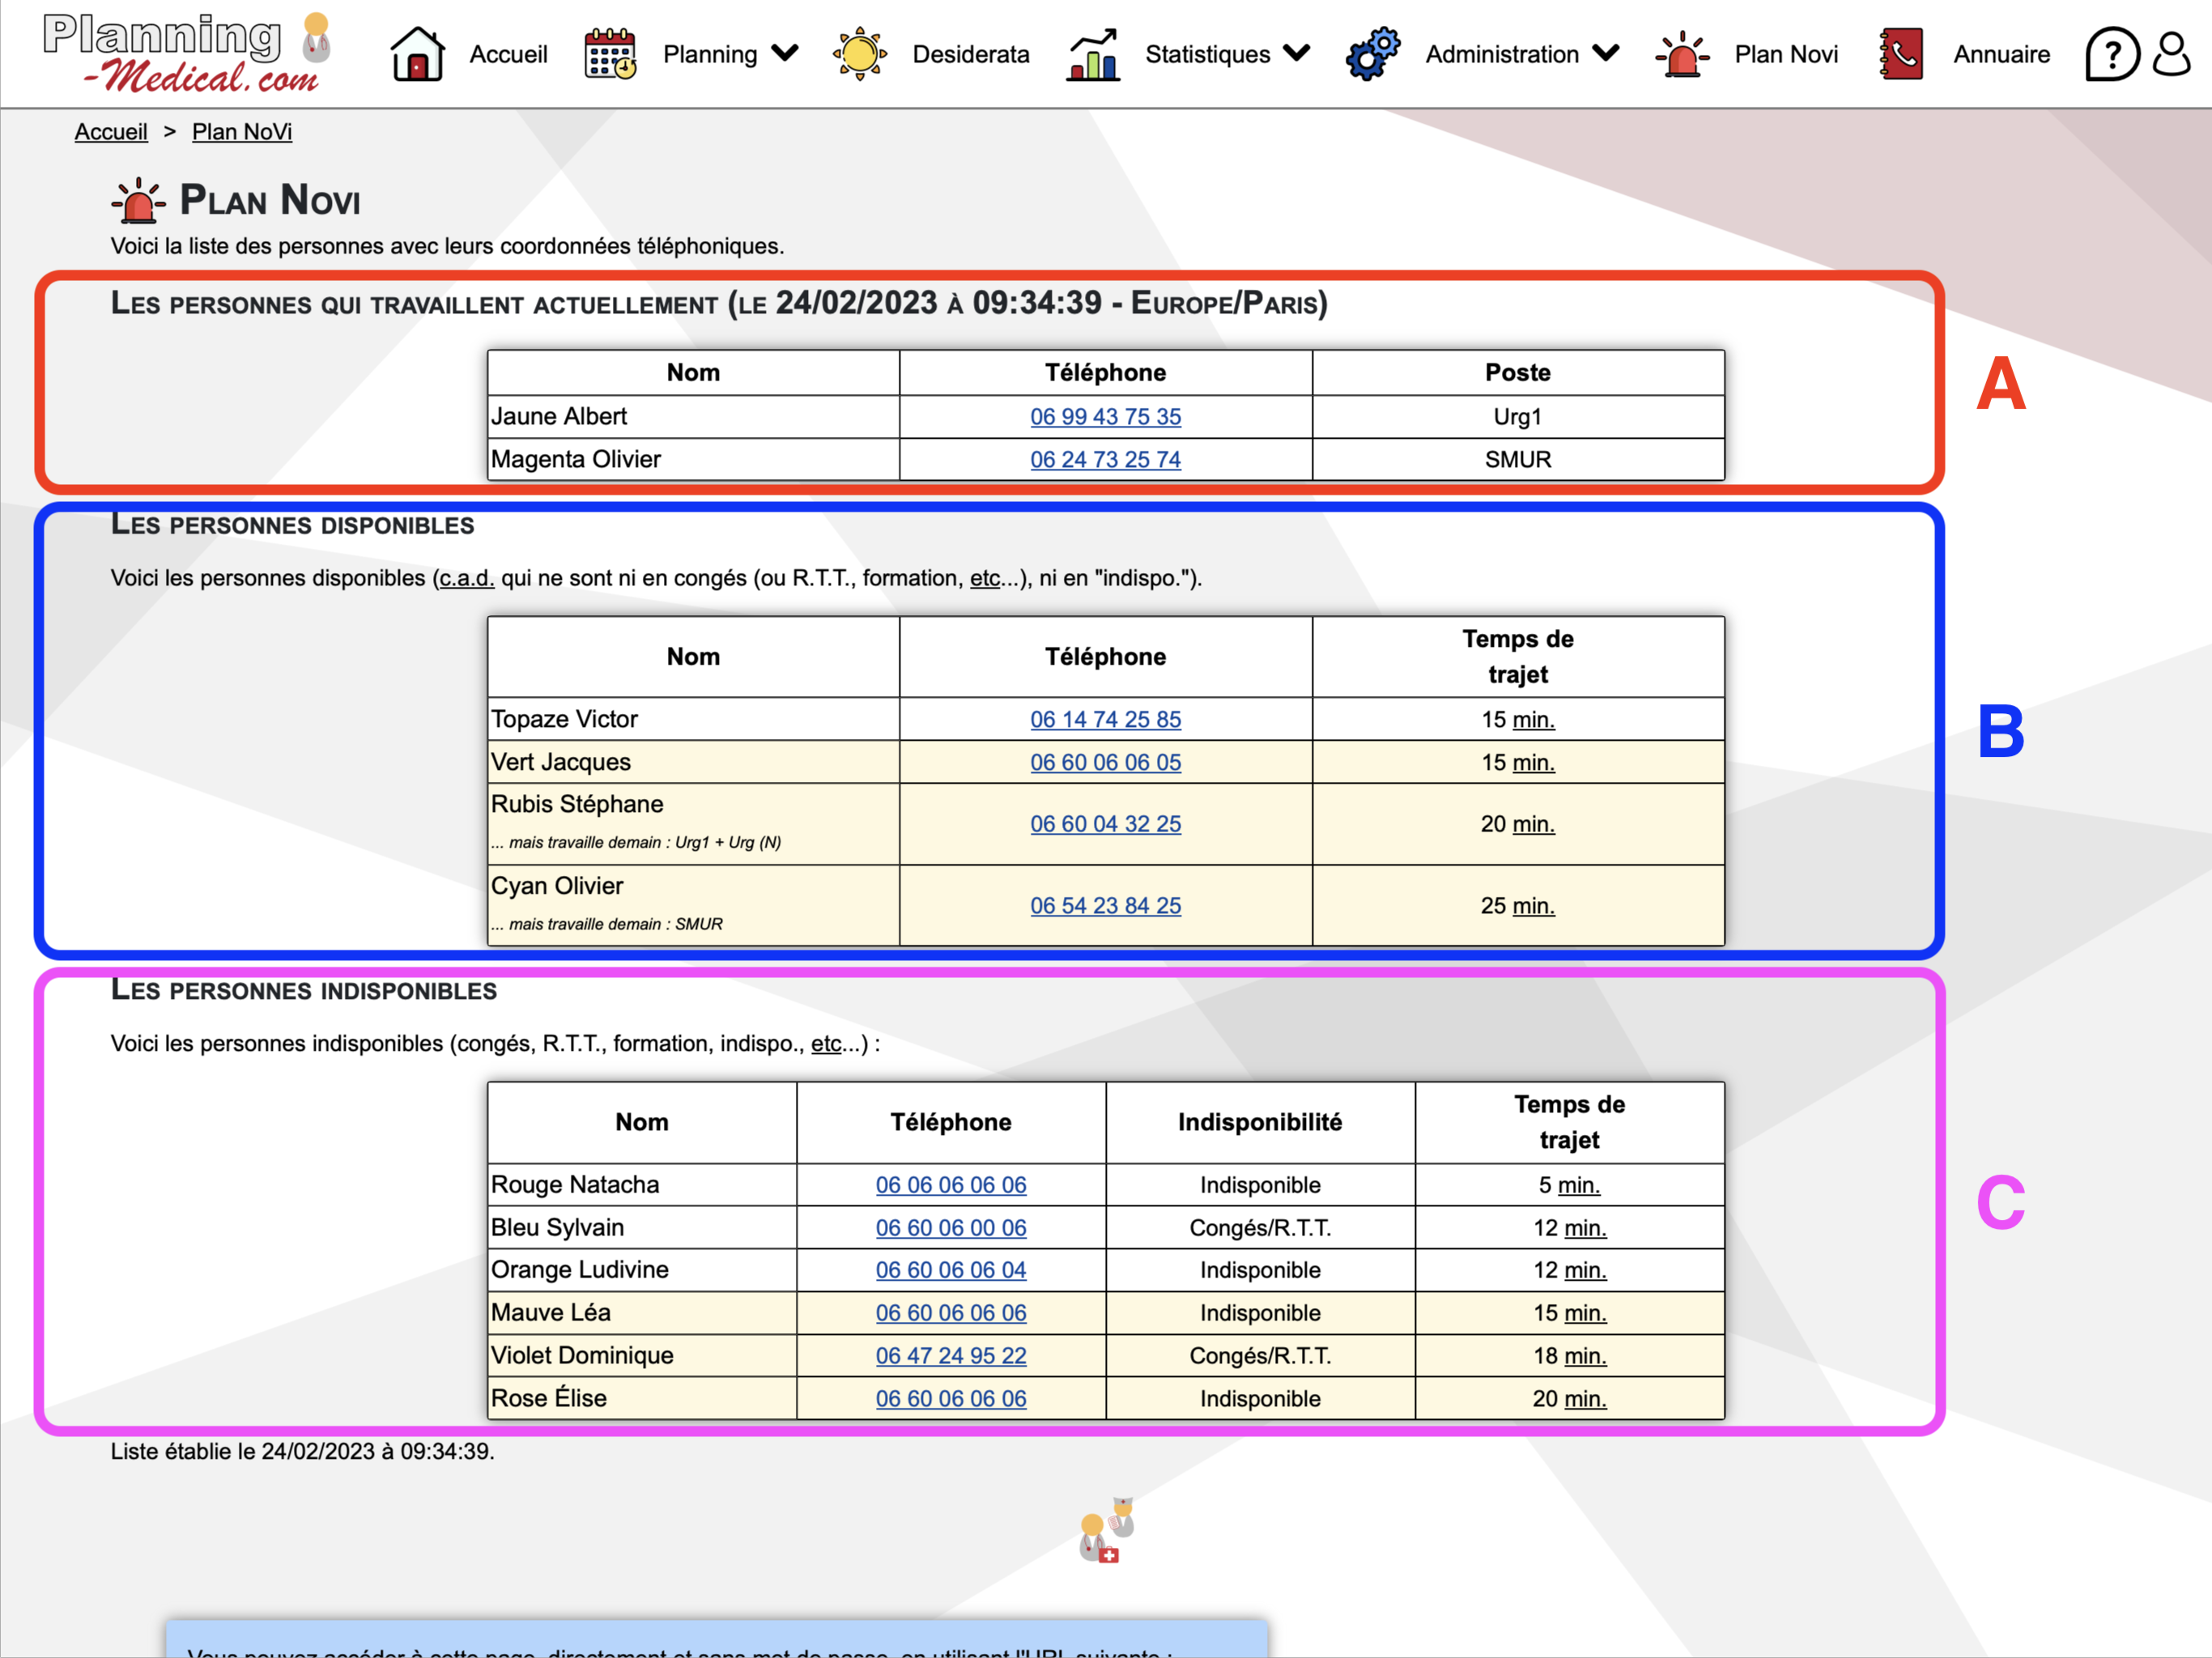Click Violet Dominique's phone 06 47 24 95 22
Screen dimensions: 2212x1658
951,1356
